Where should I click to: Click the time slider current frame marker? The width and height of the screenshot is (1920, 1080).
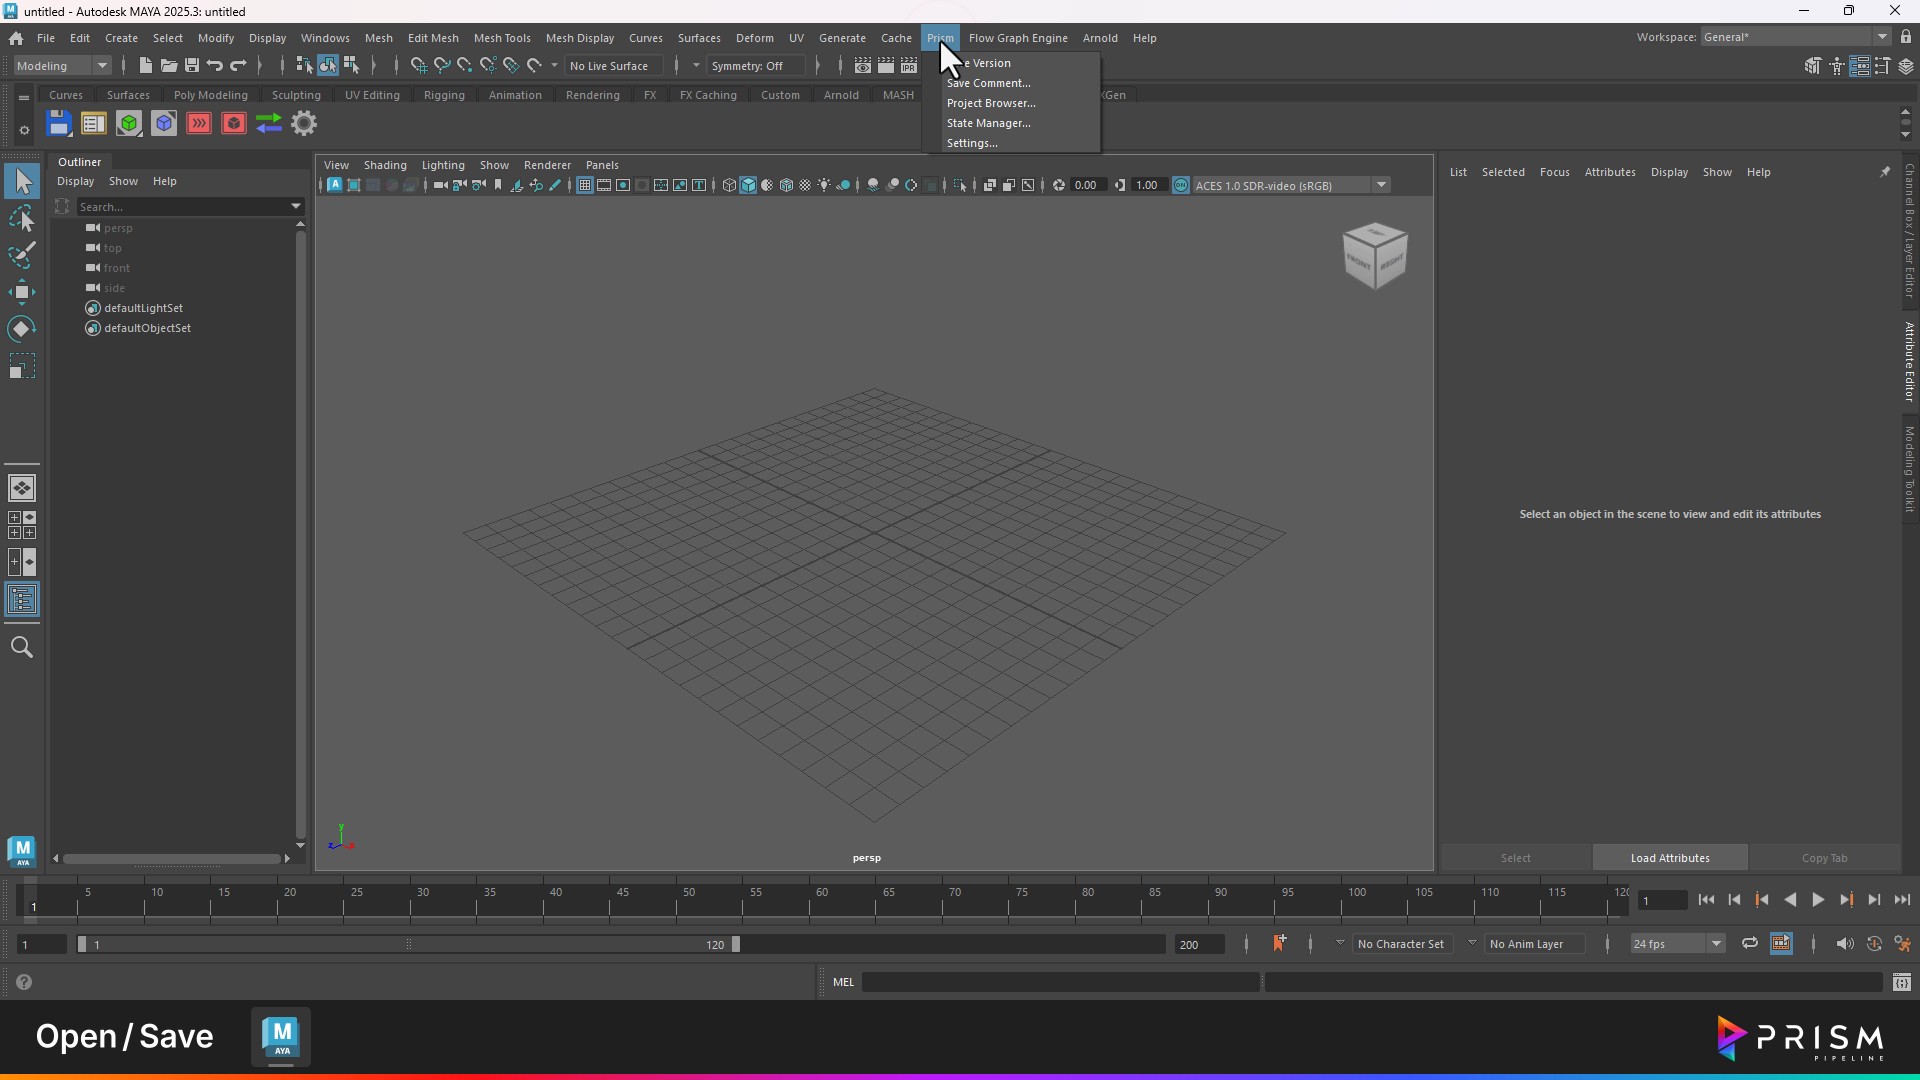tap(32, 900)
